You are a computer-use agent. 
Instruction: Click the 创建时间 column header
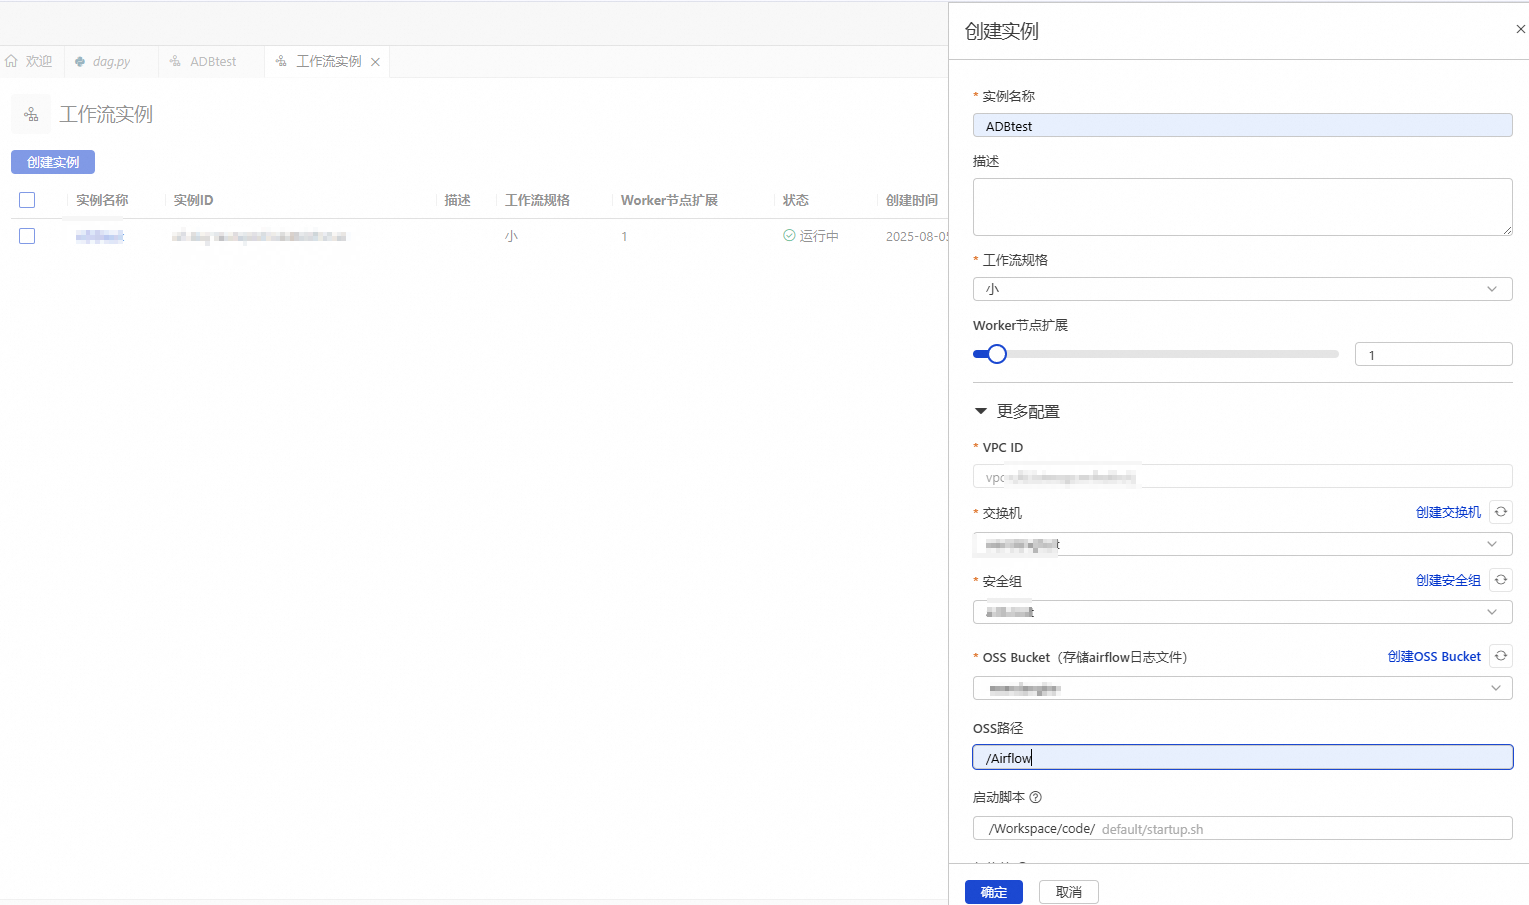[912, 200]
